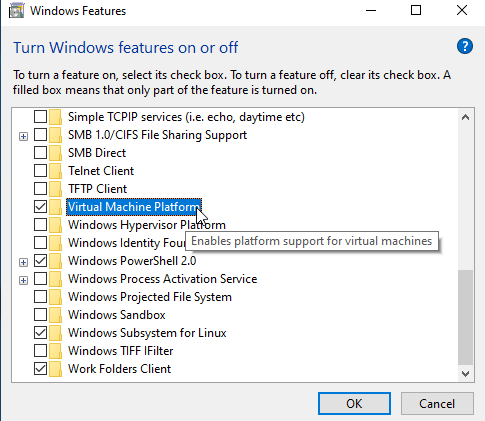Expand SMB 1.0/CIFS File Sharing Support node
The image size is (485, 421).
(23, 136)
